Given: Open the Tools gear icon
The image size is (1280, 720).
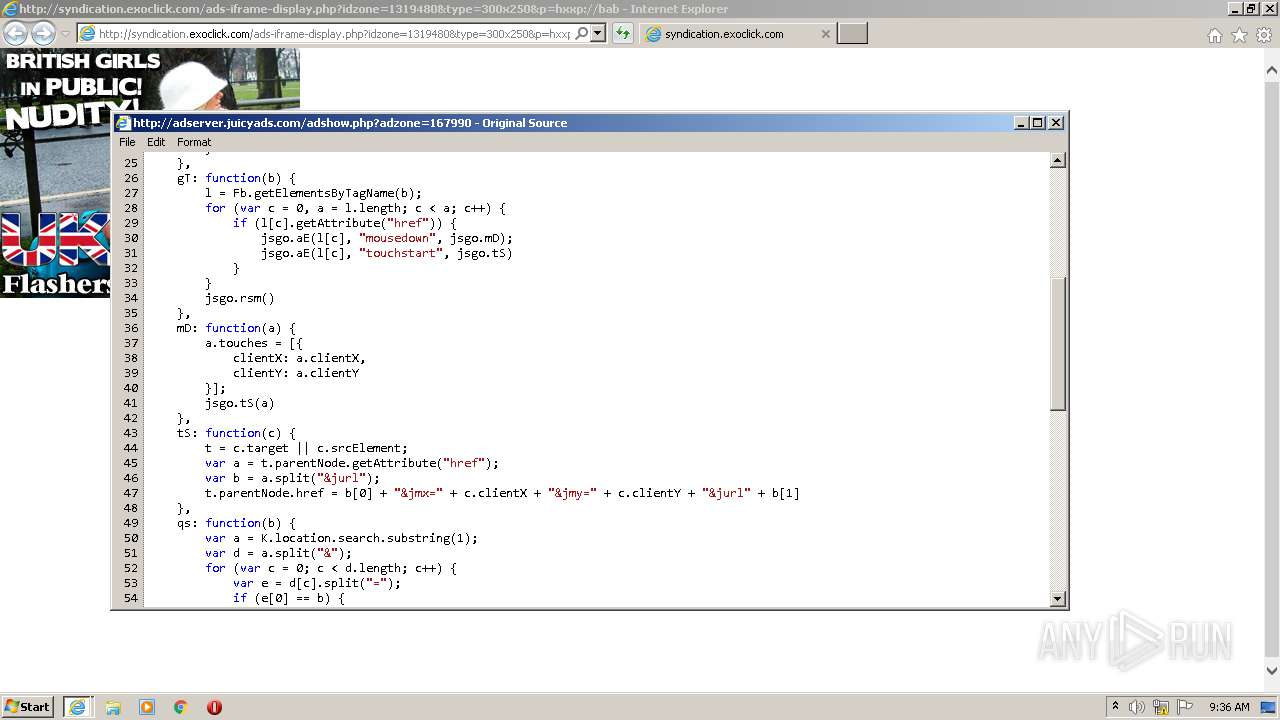Looking at the screenshot, I should tap(1264, 35).
